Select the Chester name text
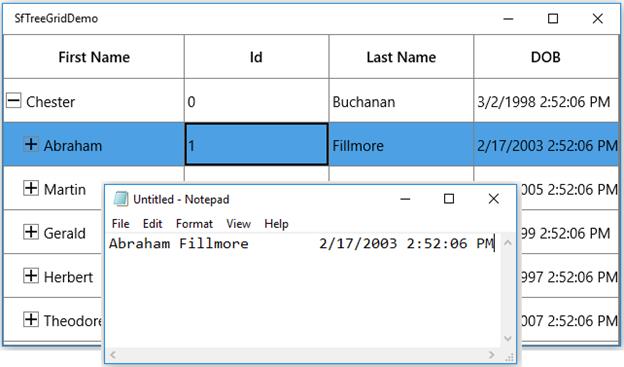The width and height of the screenshot is (624, 367). (x=51, y=102)
